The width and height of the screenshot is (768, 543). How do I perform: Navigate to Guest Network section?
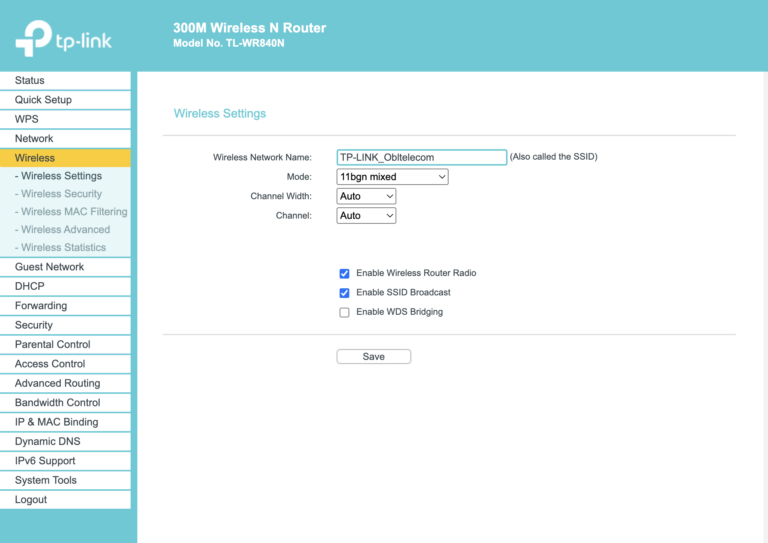49,267
